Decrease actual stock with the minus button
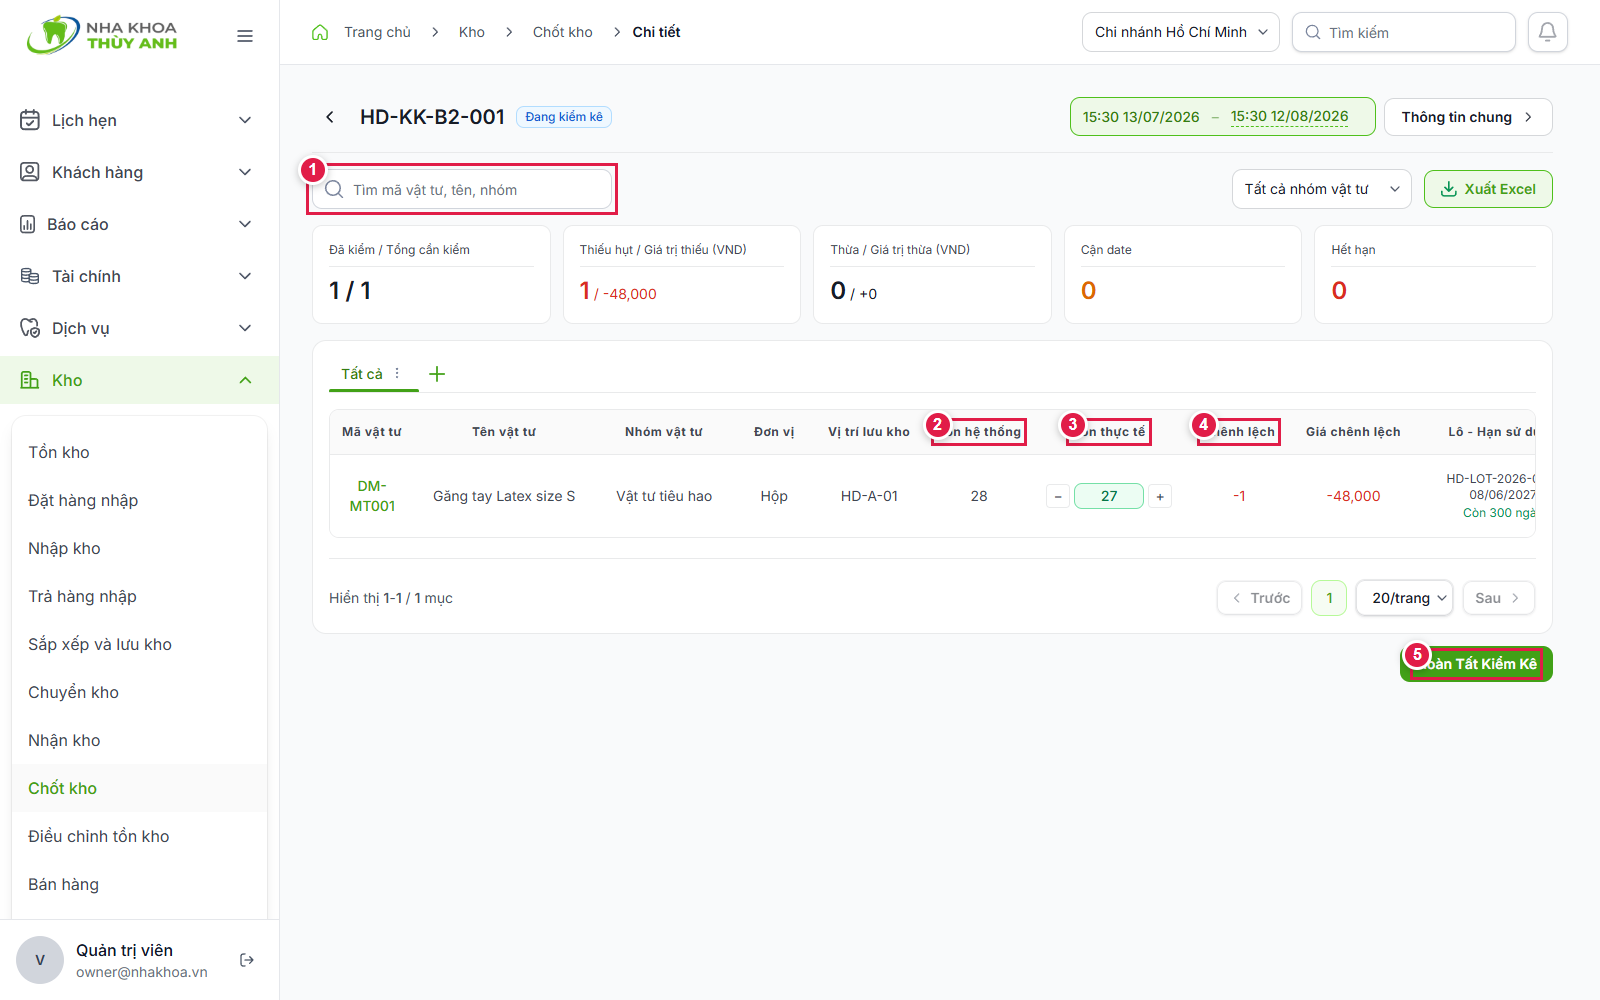 pyautogui.click(x=1058, y=496)
